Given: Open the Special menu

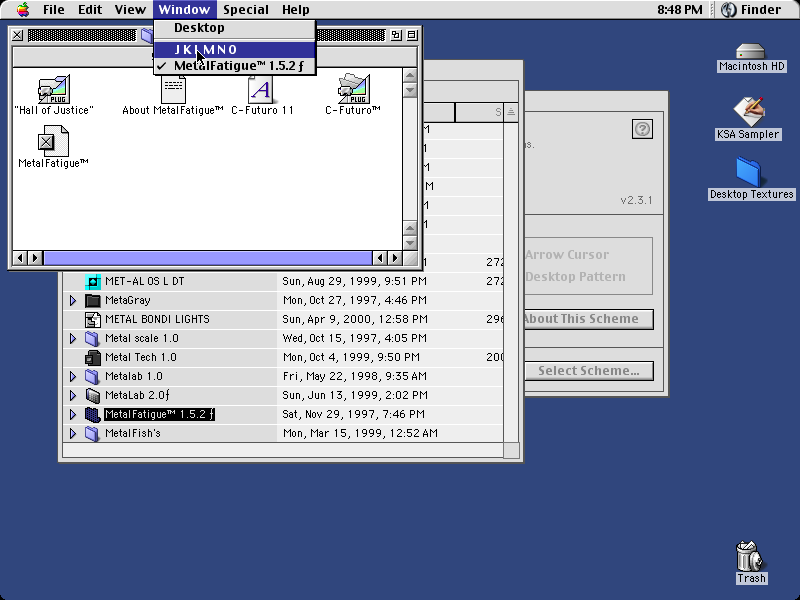Looking at the screenshot, I should coord(245,9).
